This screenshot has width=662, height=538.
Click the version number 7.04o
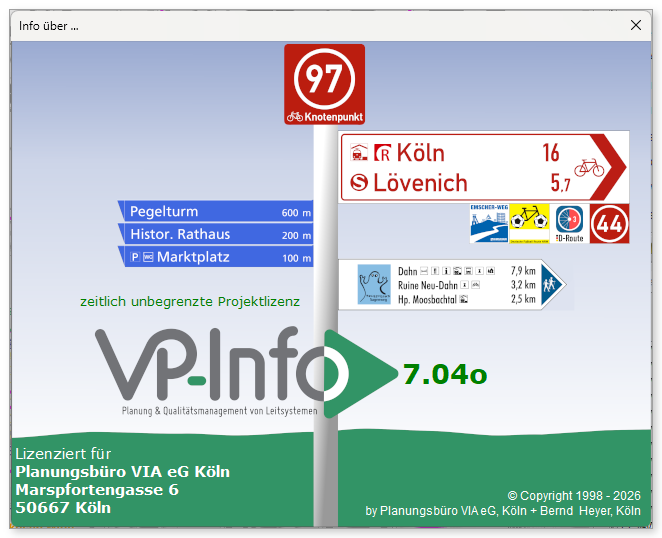[x=445, y=375]
